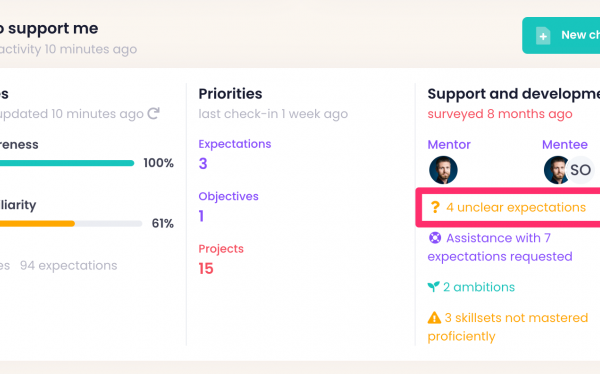Click the green sprout ambitions icon
The image size is (600, 374).
click(434, 286)
